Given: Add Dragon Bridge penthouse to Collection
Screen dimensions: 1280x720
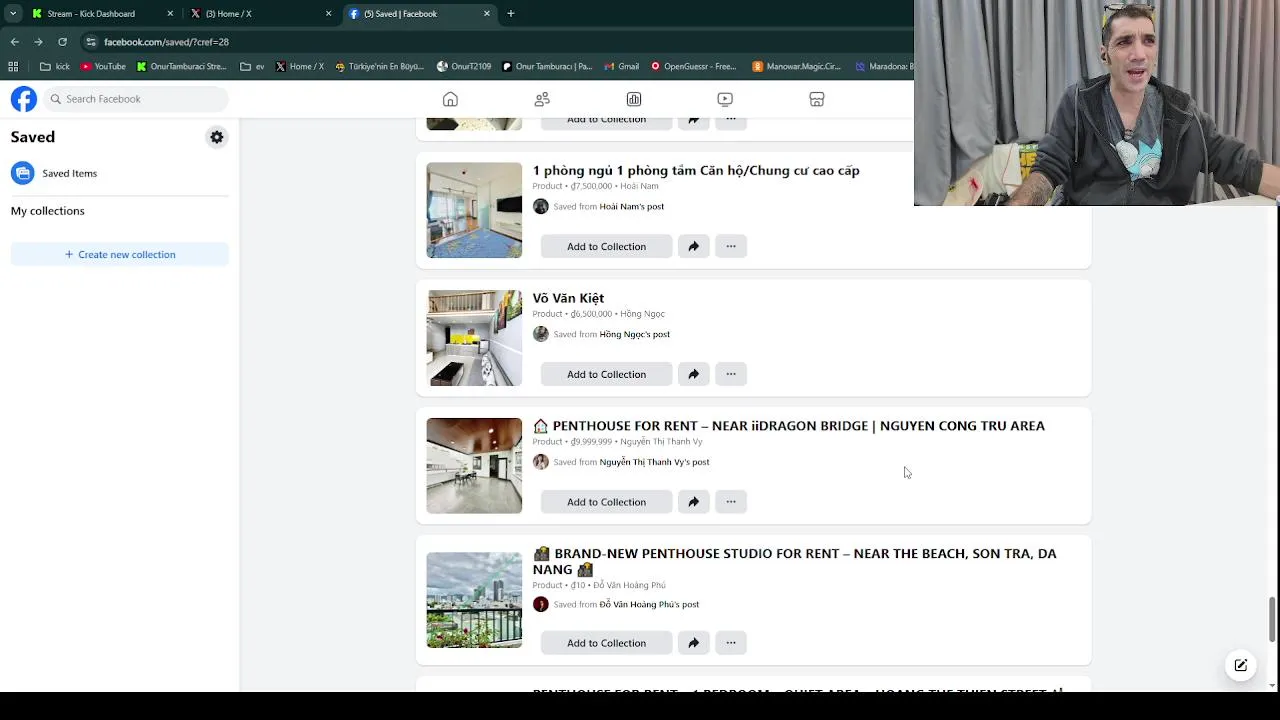Looking at the screenshot, I should [x=606, y=502].
